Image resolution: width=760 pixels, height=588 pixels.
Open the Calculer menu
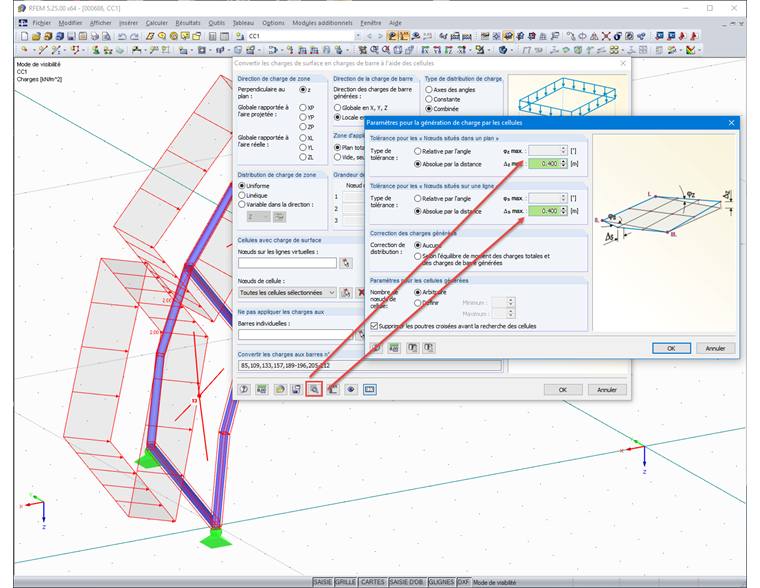coord(157,23)
